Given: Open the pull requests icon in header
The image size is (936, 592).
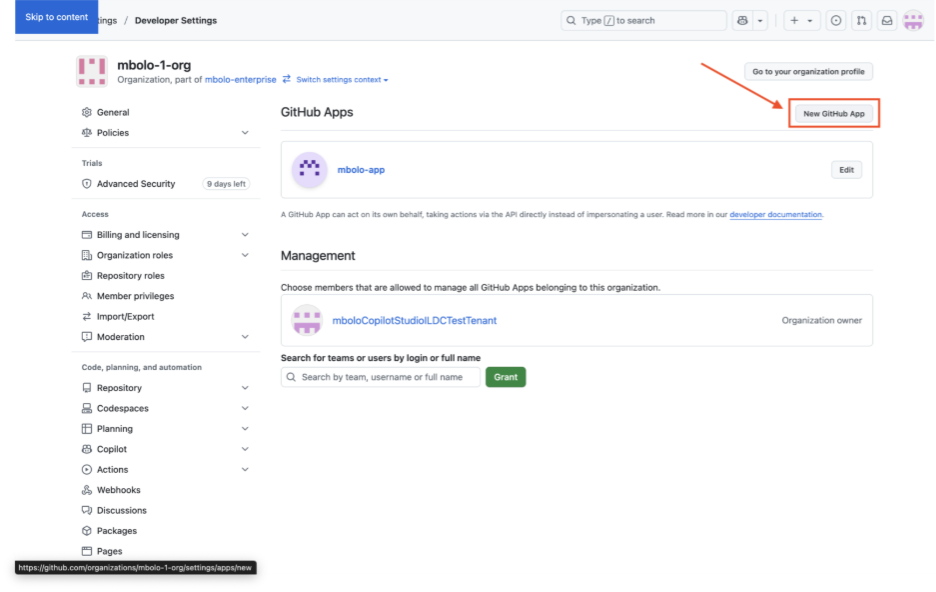Looking at the screenshot, I should coord(861,20).
